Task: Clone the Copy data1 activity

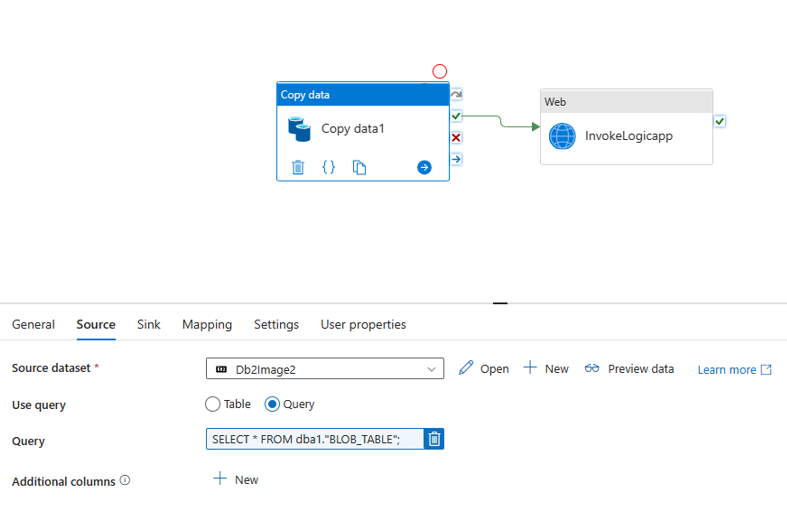Action: point(359,167)
